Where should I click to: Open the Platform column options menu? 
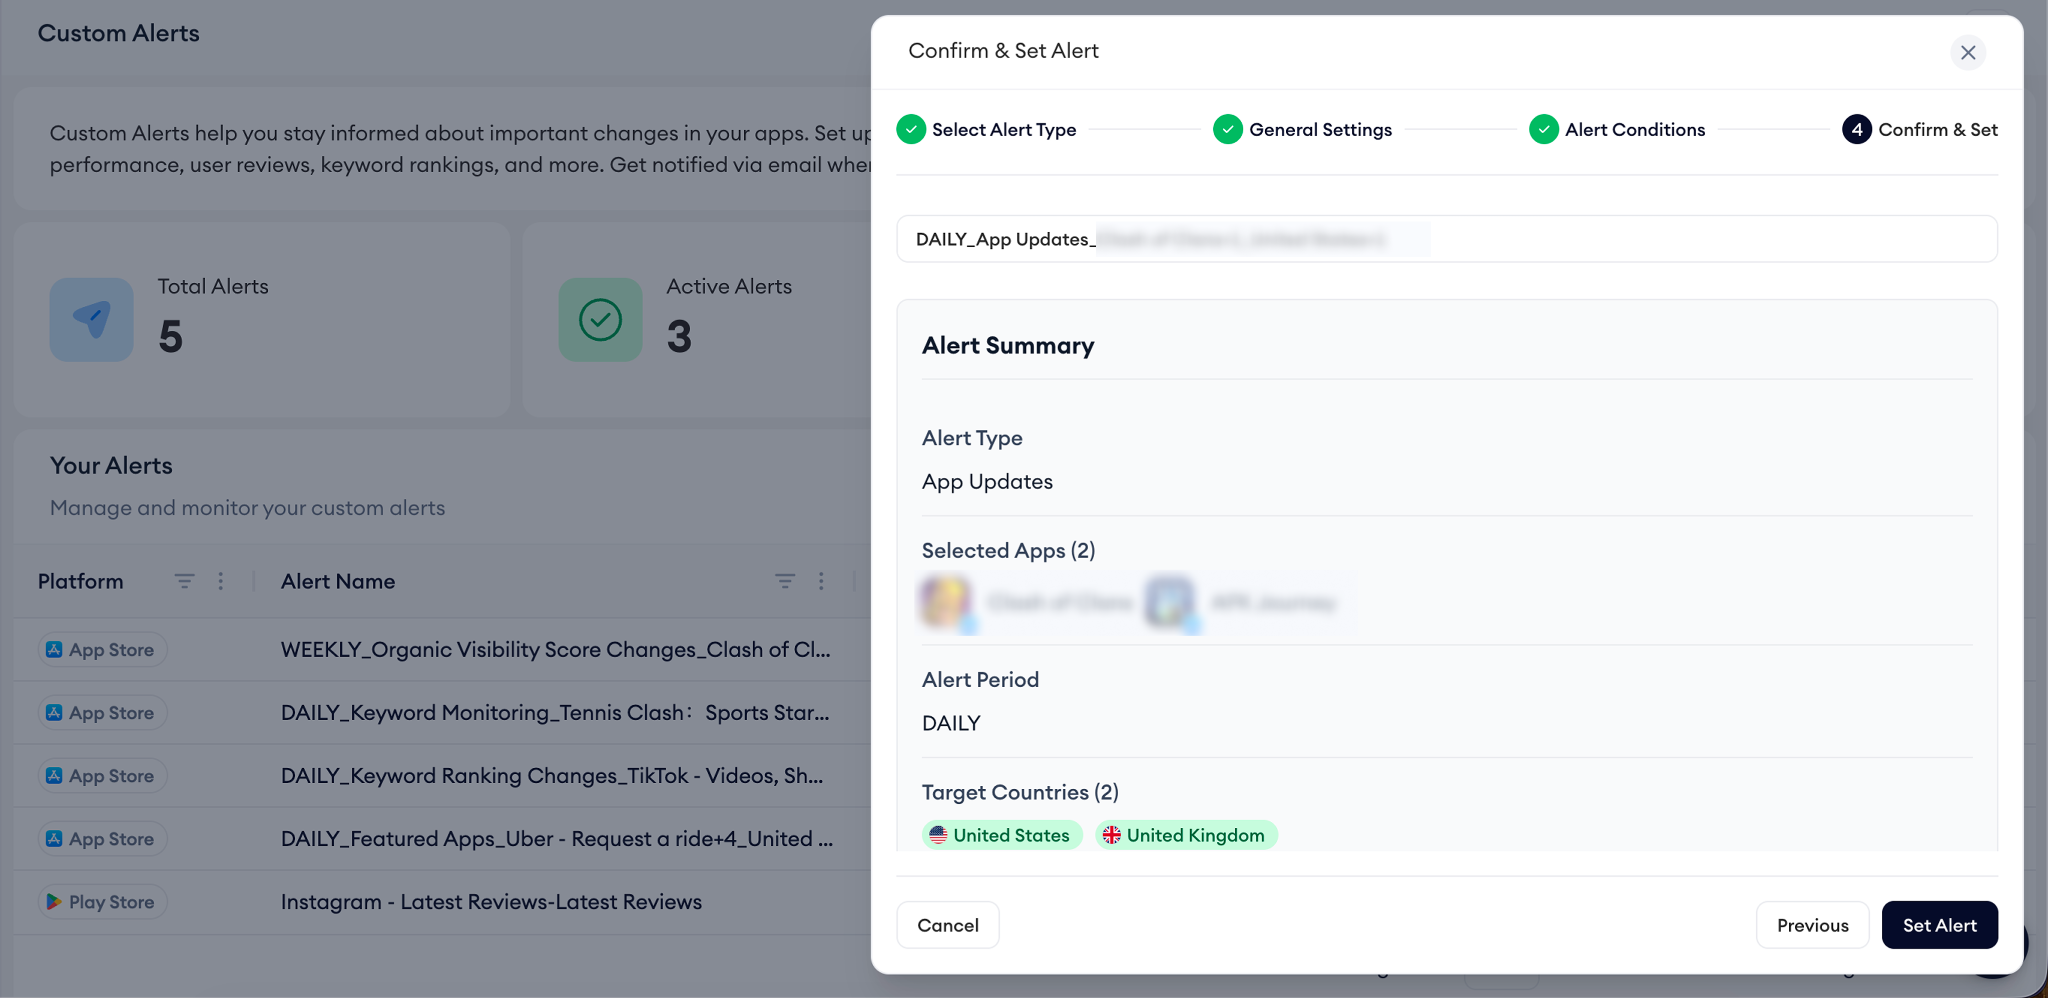coord(221,581)
